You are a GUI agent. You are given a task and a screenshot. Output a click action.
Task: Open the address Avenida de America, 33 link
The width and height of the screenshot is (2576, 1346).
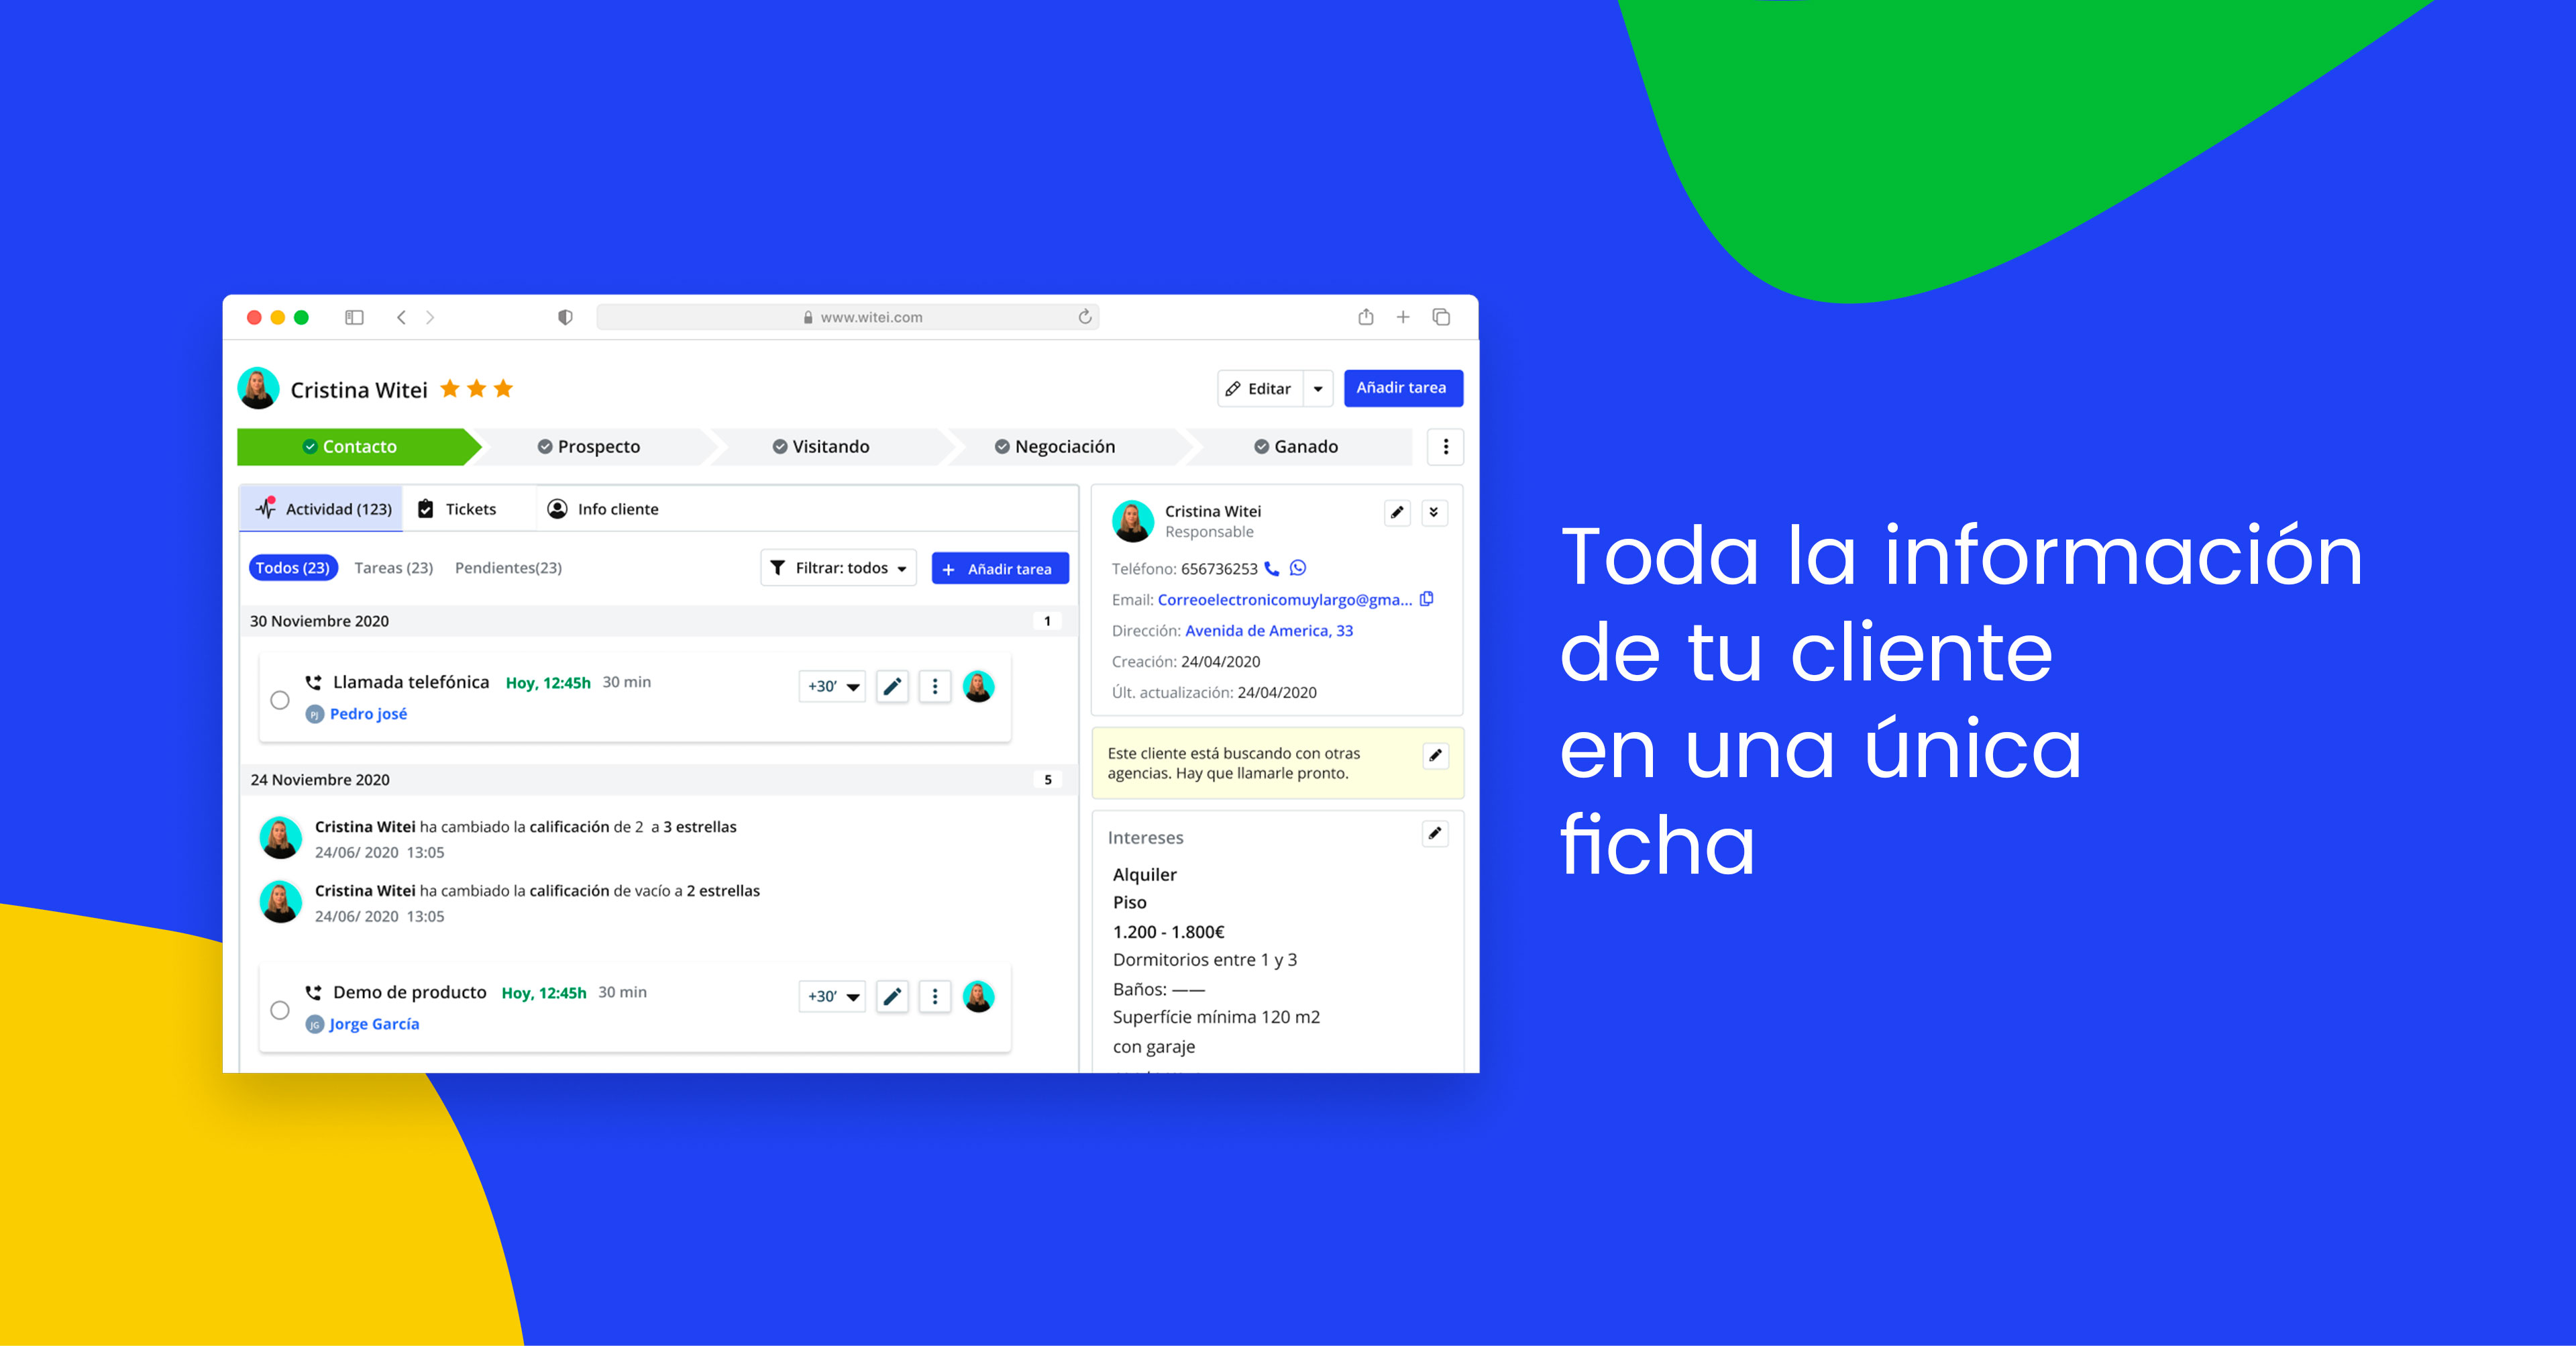(x=1268, y=631)
